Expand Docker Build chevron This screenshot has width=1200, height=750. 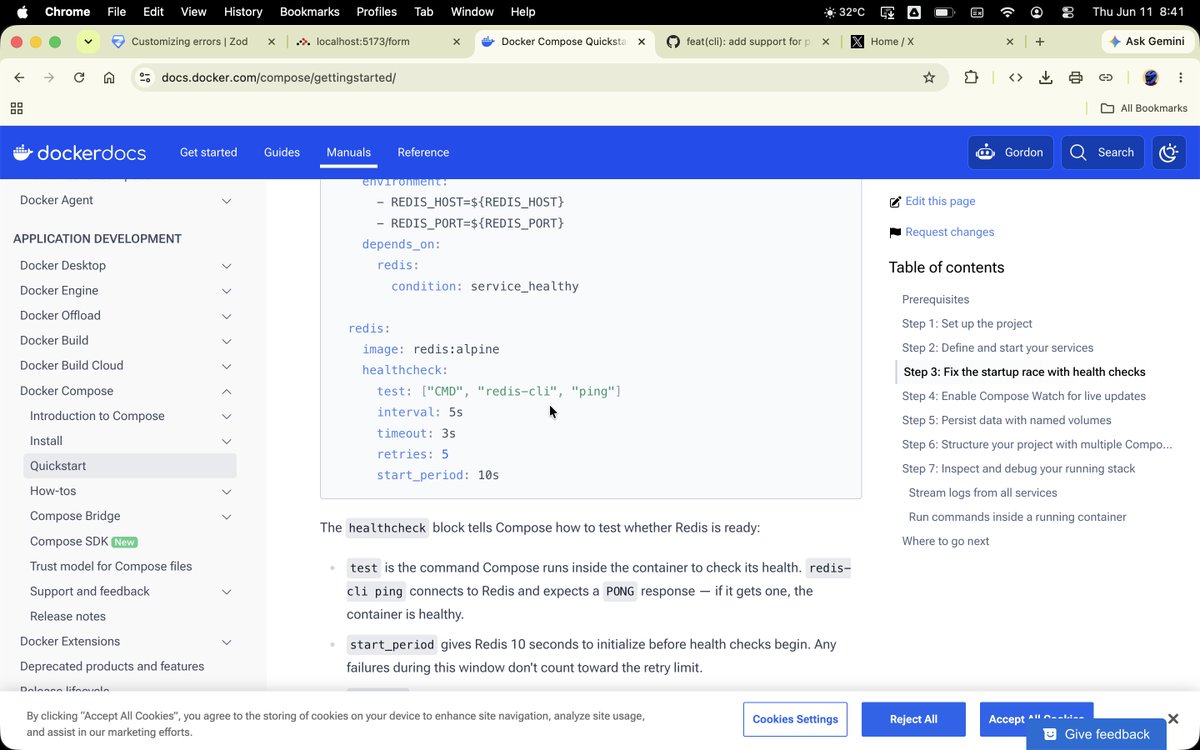[226, 341]
